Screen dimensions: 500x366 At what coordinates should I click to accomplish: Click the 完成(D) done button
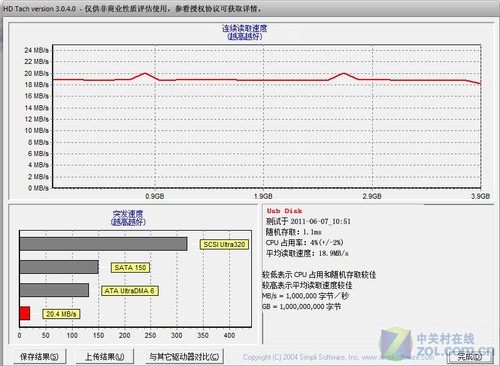(470, 357)
